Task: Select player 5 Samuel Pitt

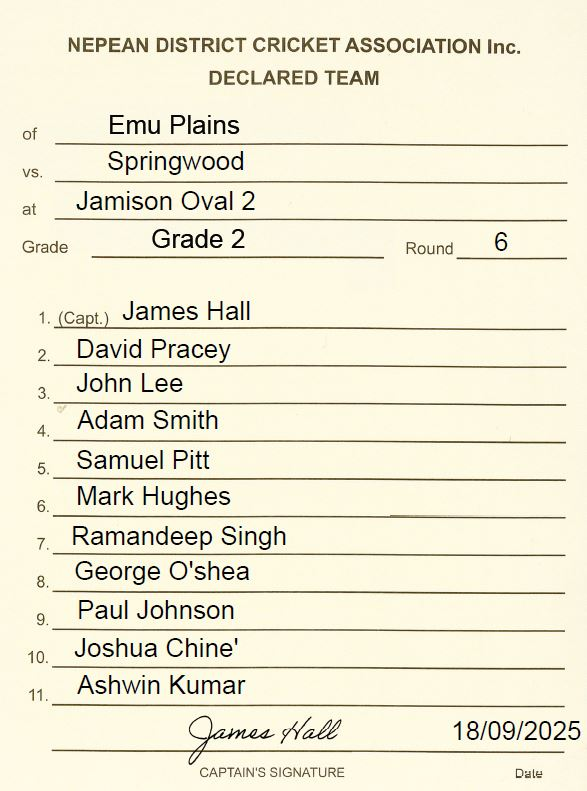Action: 143,460
